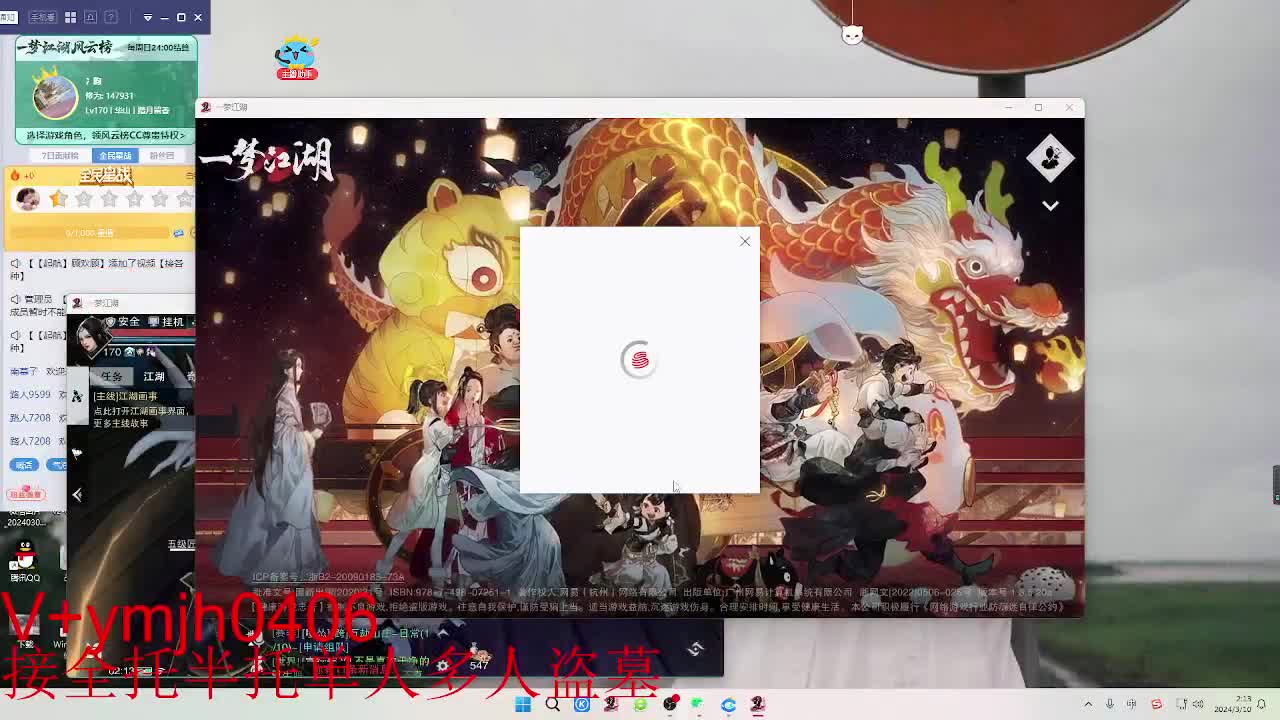This screenshot has height=720, width=1280.
Task: Open the grid layout icon in streaming toolbar
Action: point(70,17)
